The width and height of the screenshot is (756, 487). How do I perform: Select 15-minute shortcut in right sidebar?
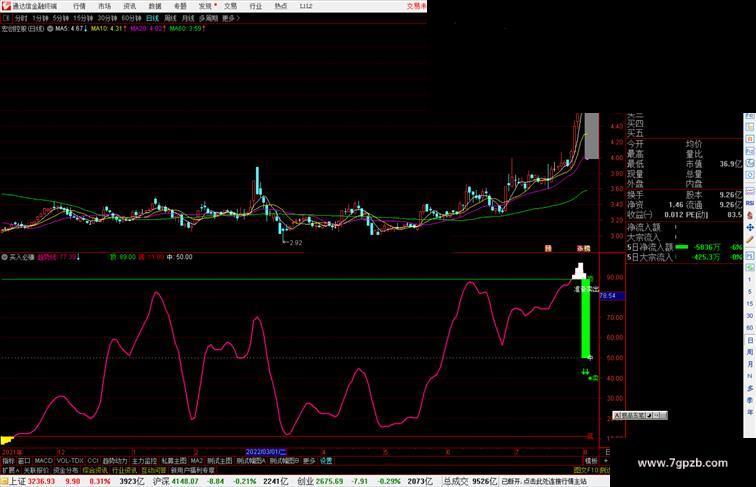click(x=750, y=304)
